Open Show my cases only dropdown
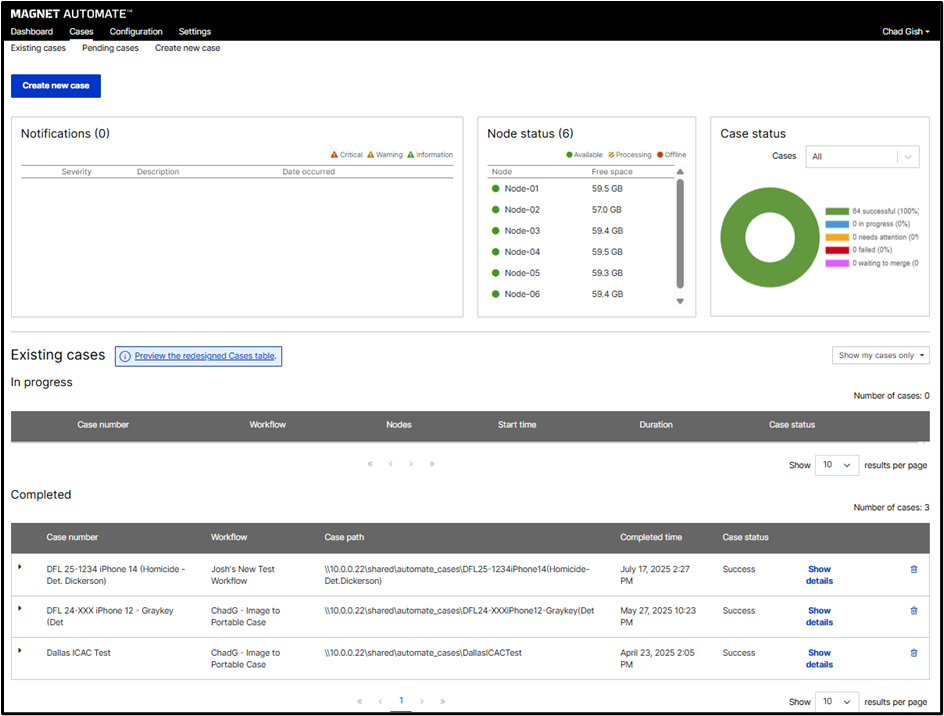The height and width of the screenshot is (716, 944). tap(880, 355)
